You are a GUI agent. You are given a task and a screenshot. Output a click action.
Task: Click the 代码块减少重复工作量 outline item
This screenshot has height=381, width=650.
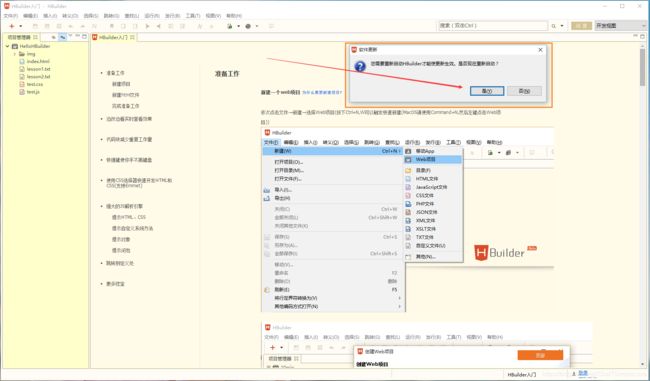point(129,139)
